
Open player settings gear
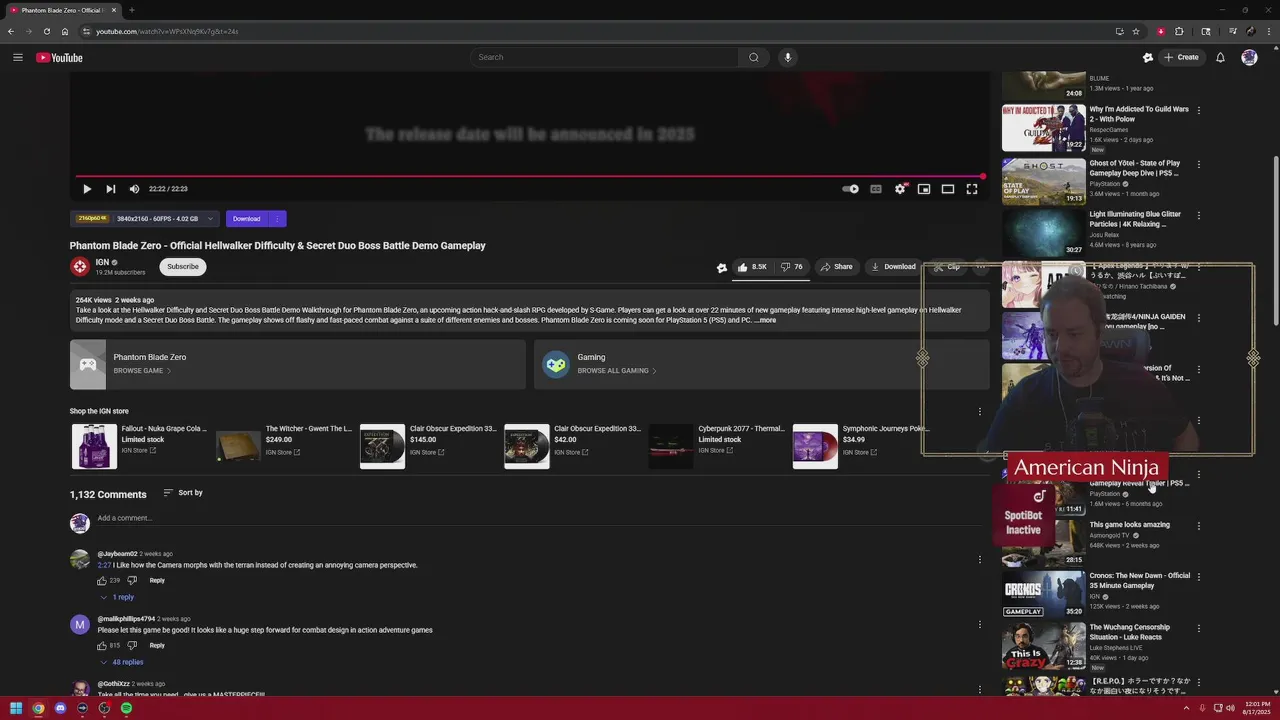[x=900, y=189]
